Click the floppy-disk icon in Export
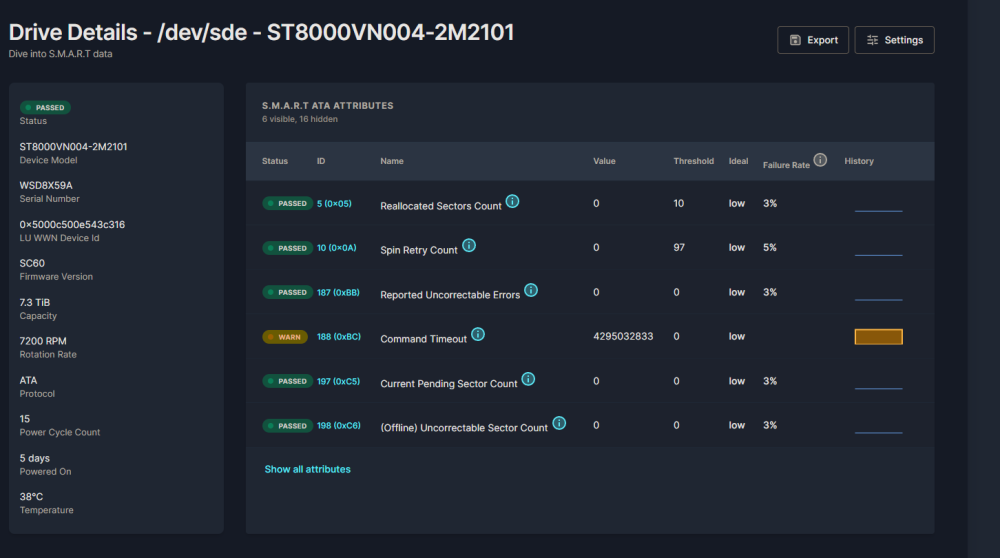The width and height of the screenshot is (1000, 558). tap(795, 40)
